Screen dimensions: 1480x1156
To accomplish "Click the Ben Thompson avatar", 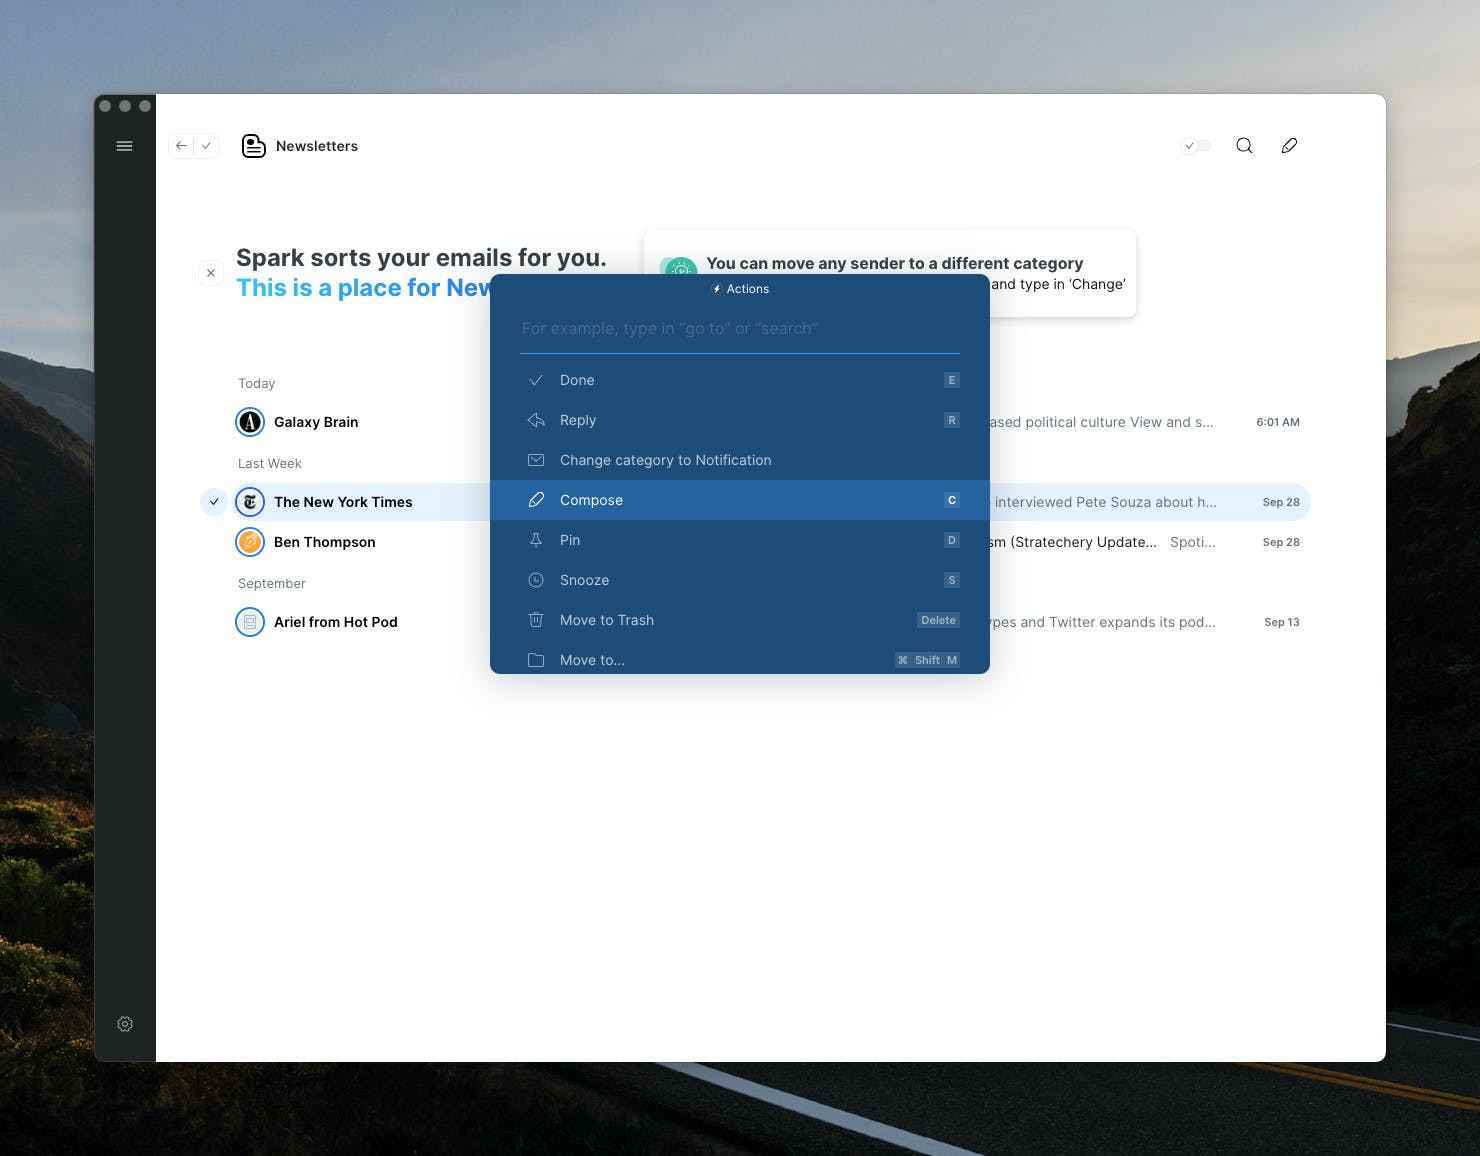I will pyautogui.click(x=250, y=542).
